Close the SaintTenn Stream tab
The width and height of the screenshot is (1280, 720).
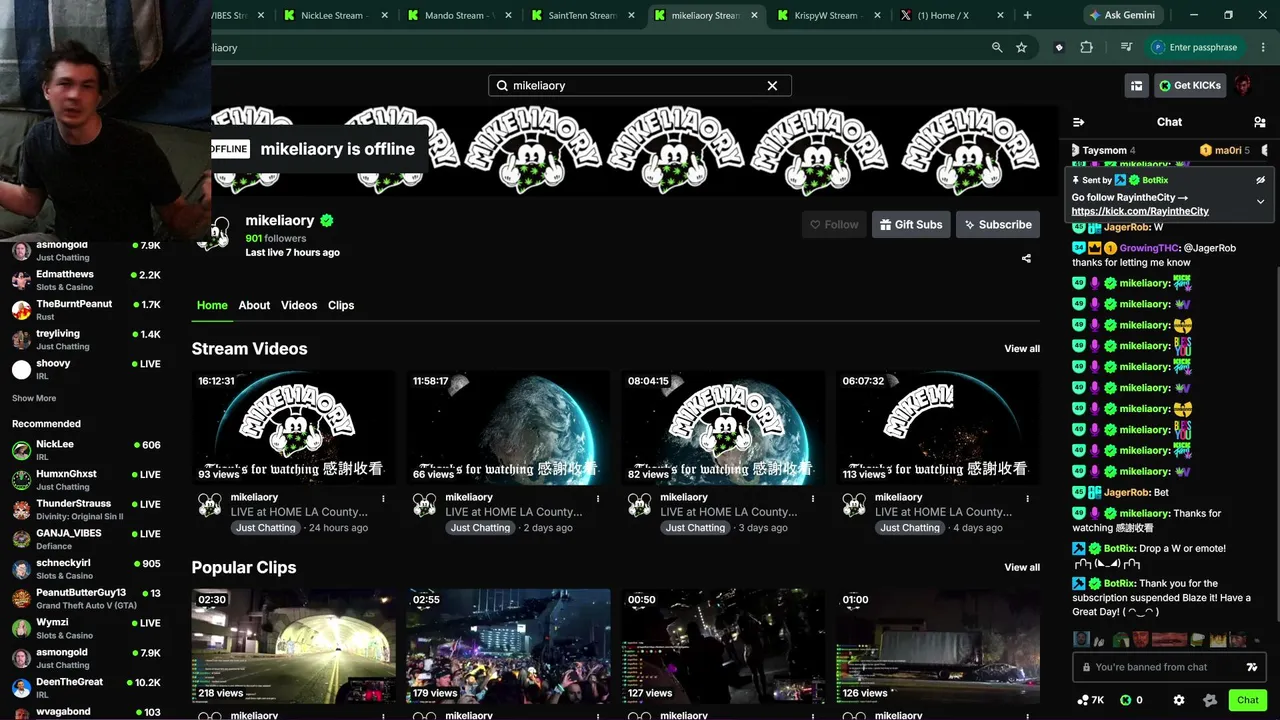point(632,15)
